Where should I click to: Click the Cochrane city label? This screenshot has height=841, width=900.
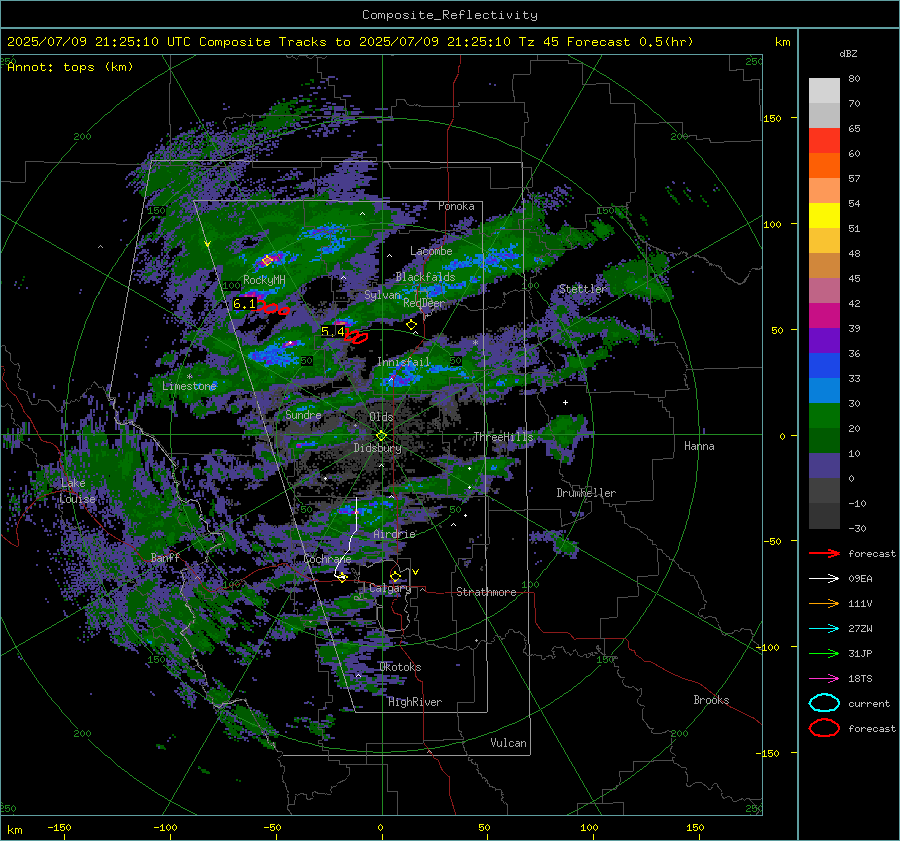tap(327, 559)
